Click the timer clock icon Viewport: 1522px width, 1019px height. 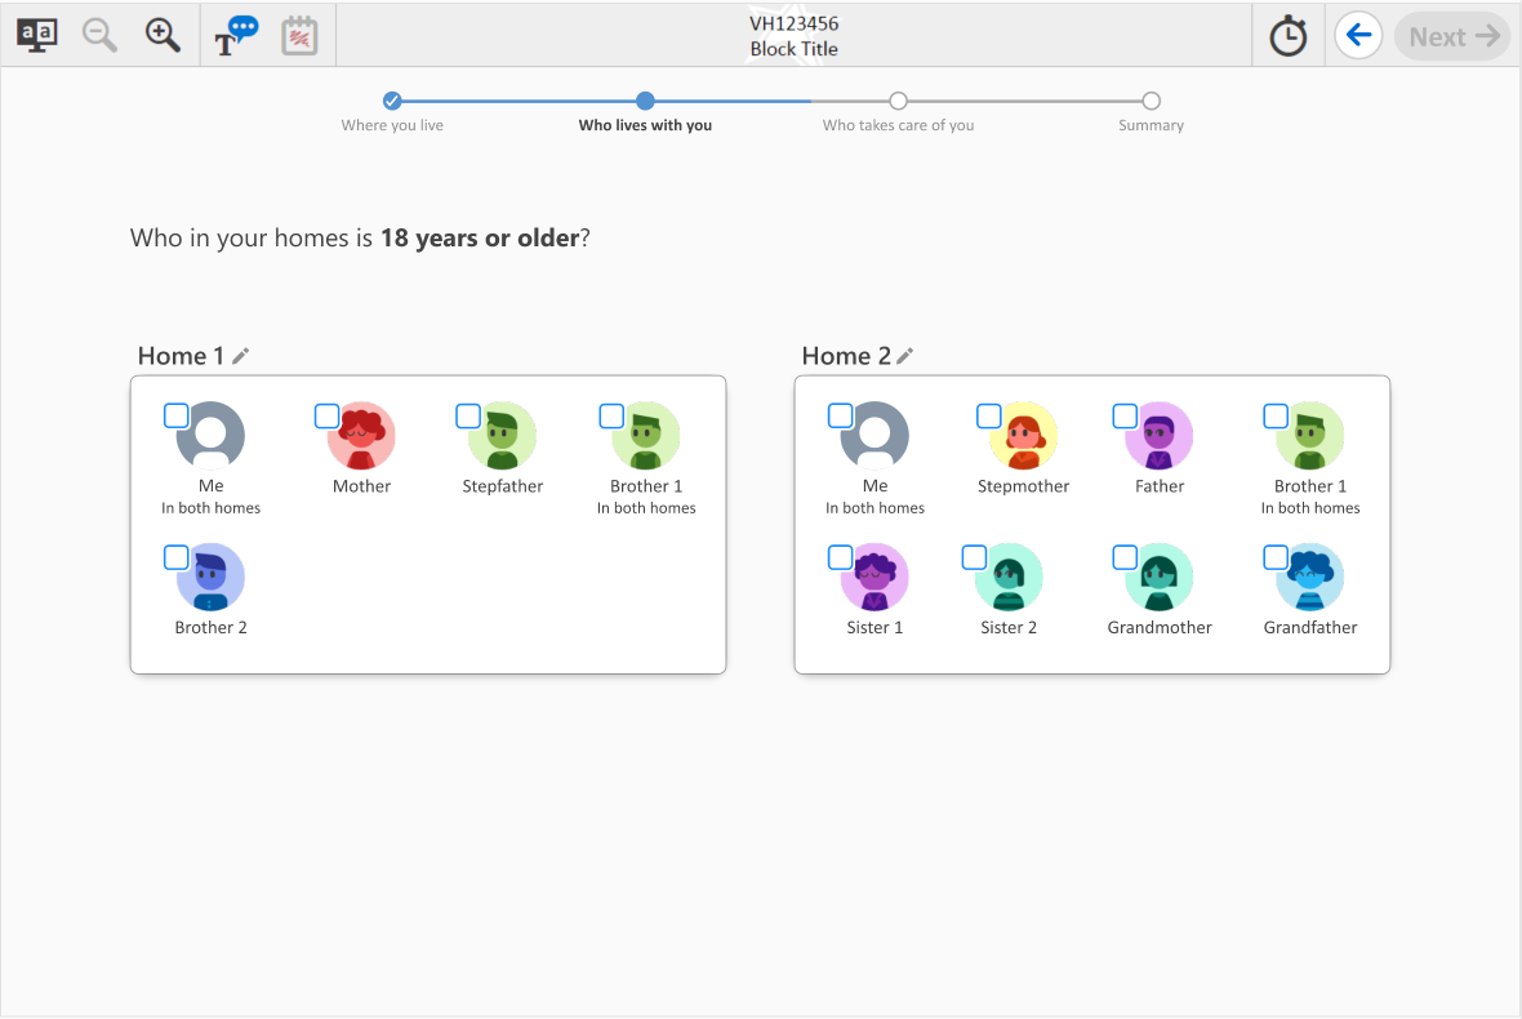(x=1288, y=36)
